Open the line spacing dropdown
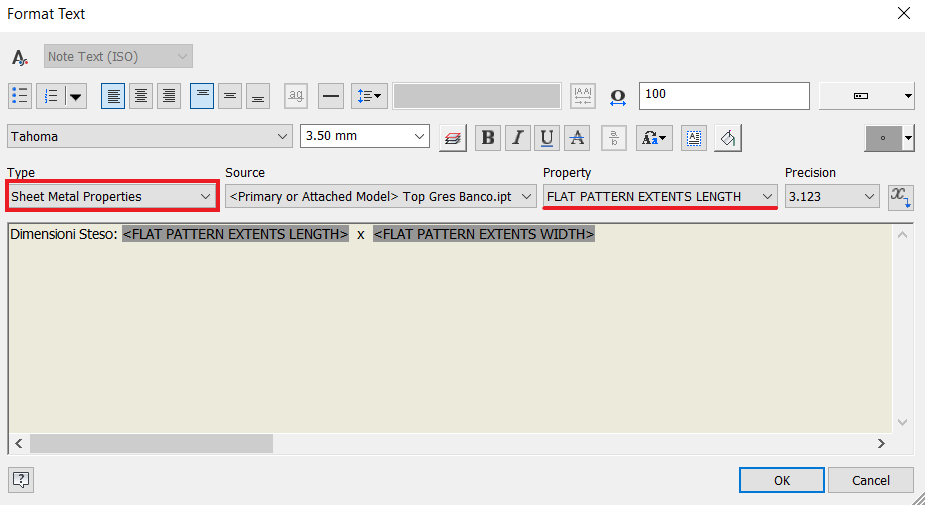This screenshot has height=505, width=925. tap(369, 96)
